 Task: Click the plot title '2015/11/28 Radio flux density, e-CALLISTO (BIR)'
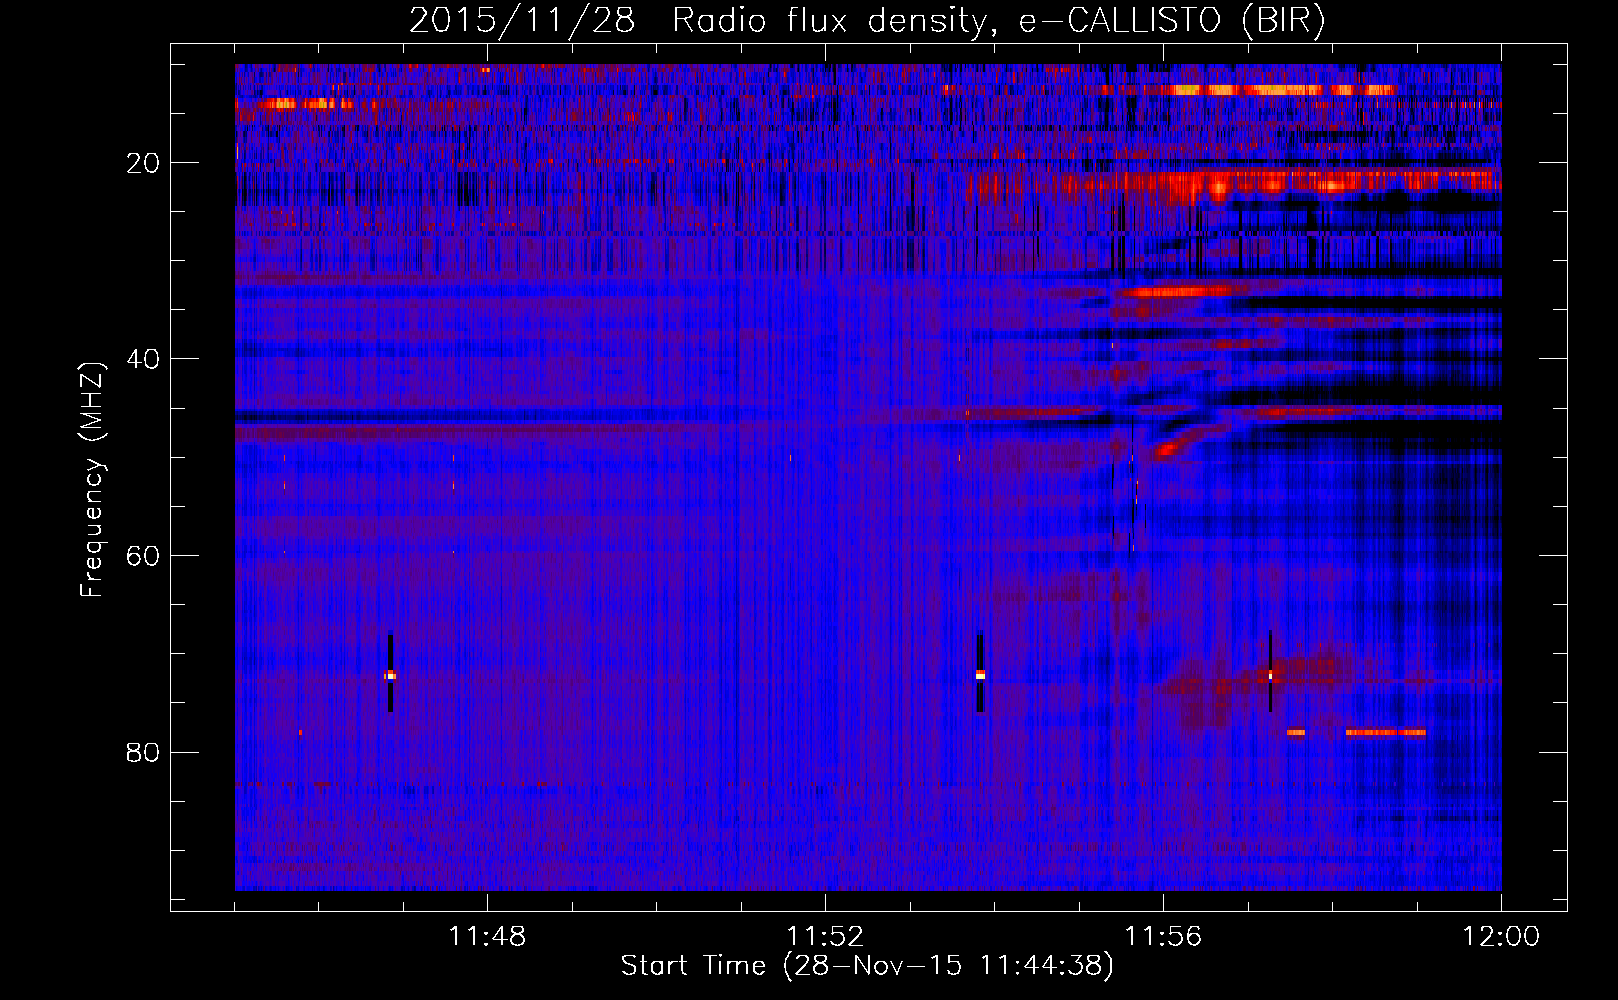[867, 20]
